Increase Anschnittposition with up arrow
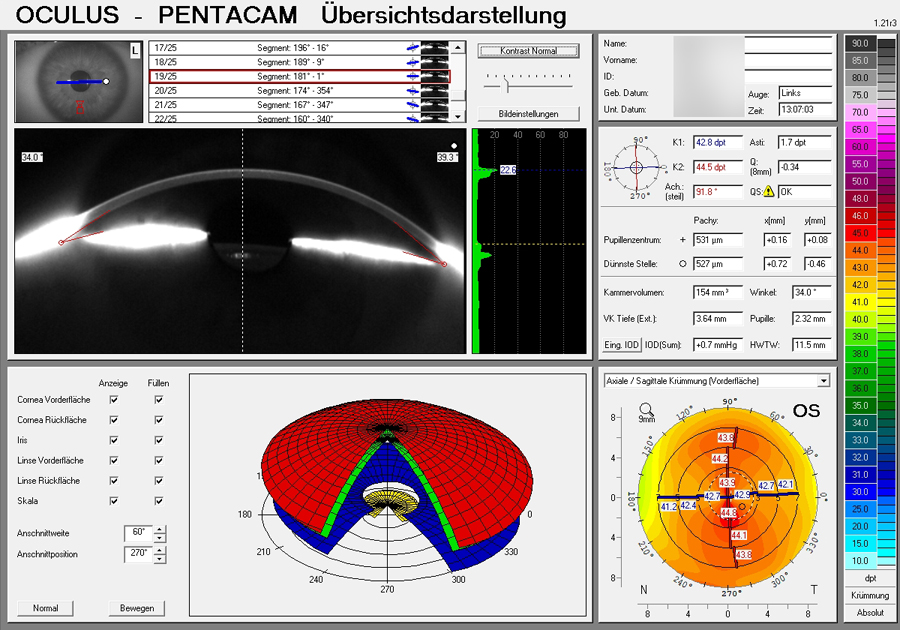900x630 pixels. pyautogui.click(x=160, y=551)
